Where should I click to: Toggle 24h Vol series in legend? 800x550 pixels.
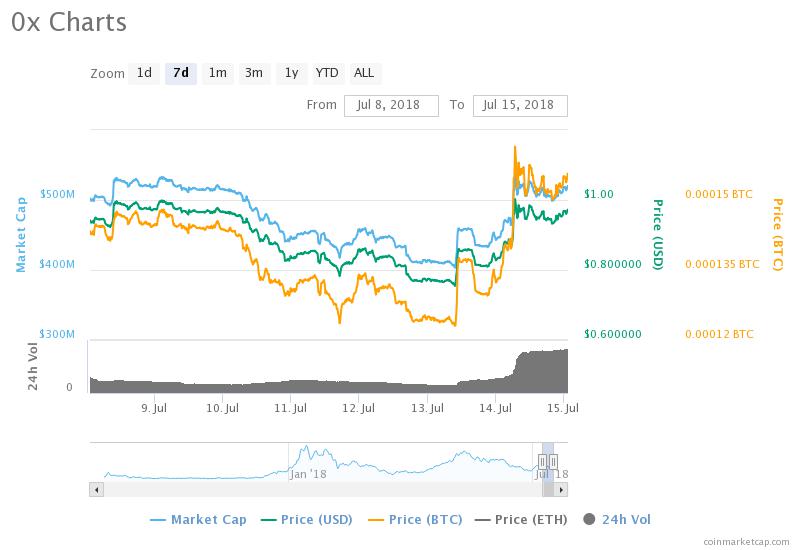pyautogui.click(x=617, y=519)
